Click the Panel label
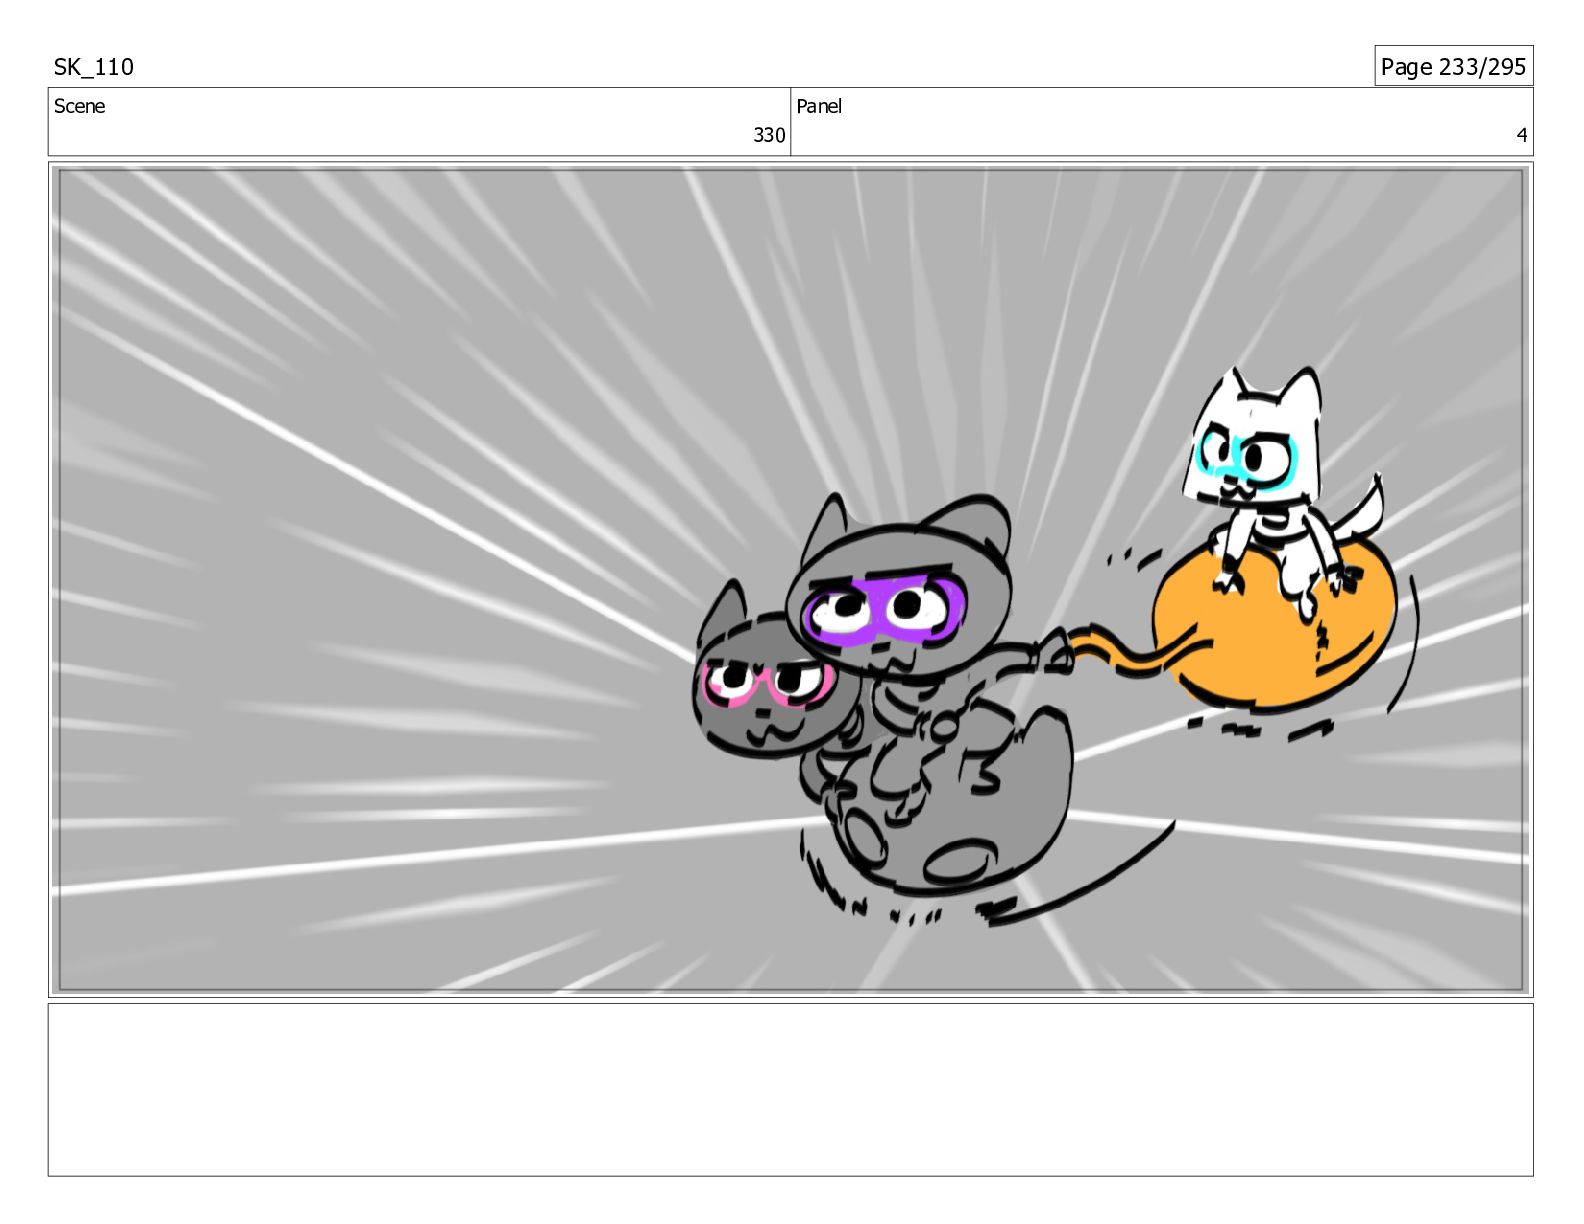 [819, 106]
